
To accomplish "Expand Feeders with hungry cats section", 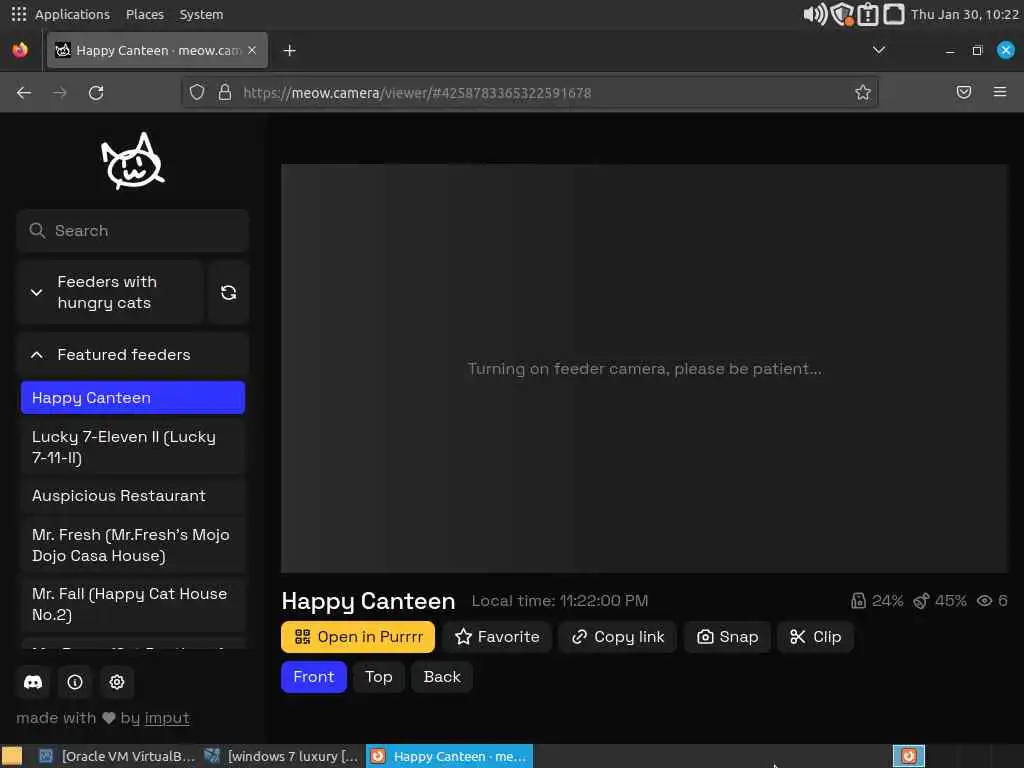I will (x=111, y=293).
